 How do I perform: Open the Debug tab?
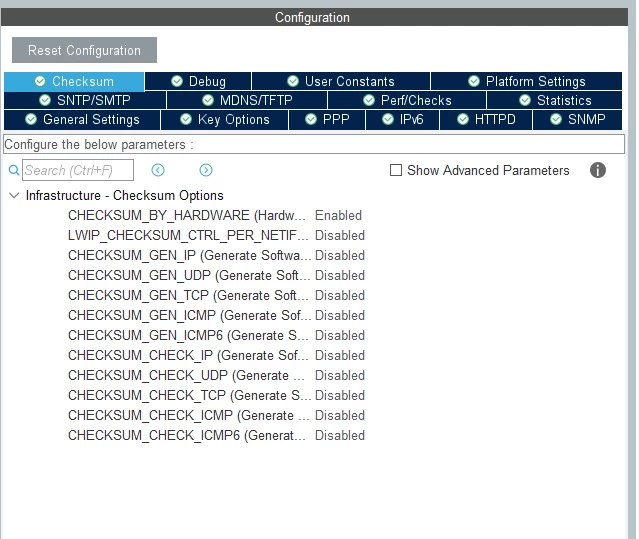(198, 81)
